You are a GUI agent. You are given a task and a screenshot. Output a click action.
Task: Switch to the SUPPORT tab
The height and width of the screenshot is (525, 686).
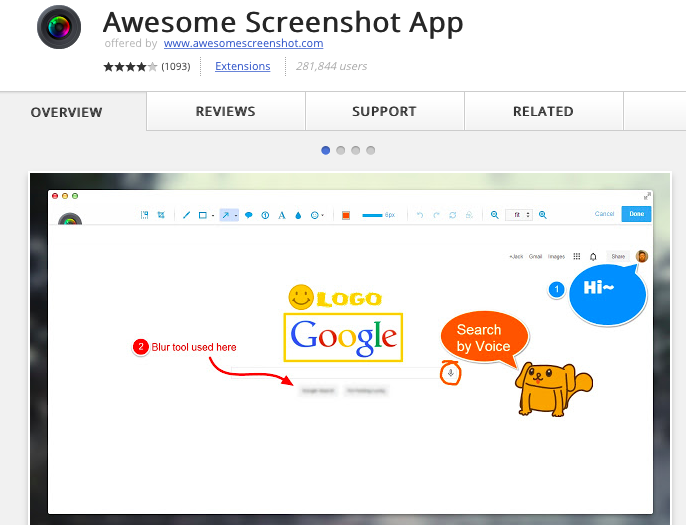(384, 112)
